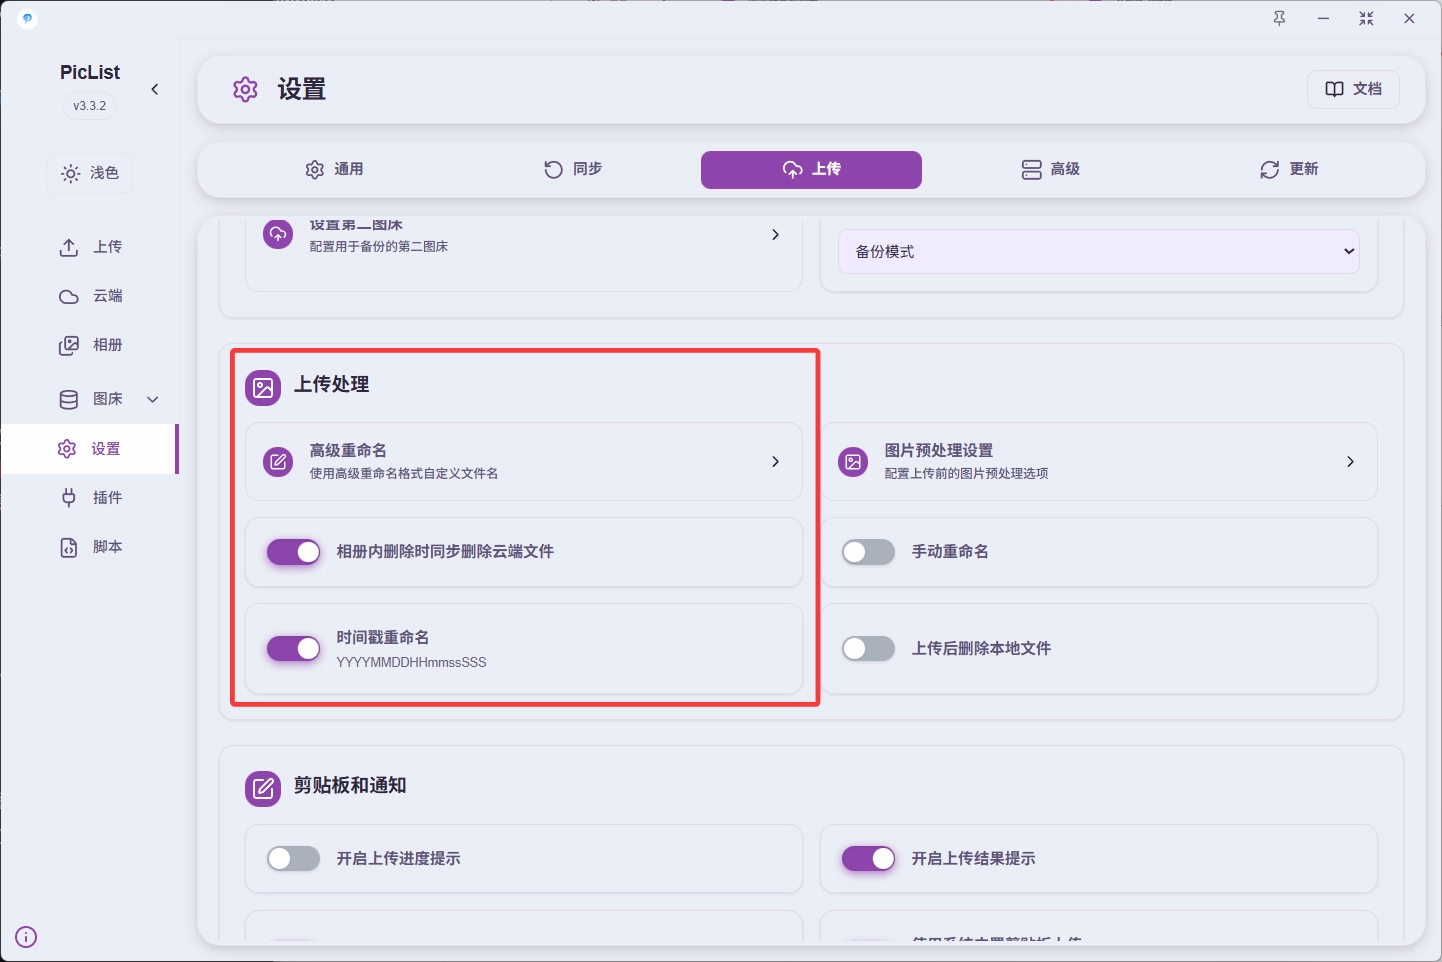Switch to the 通用 tab
The width and height of the screenshot is (1442, 962).
[335, 170]
